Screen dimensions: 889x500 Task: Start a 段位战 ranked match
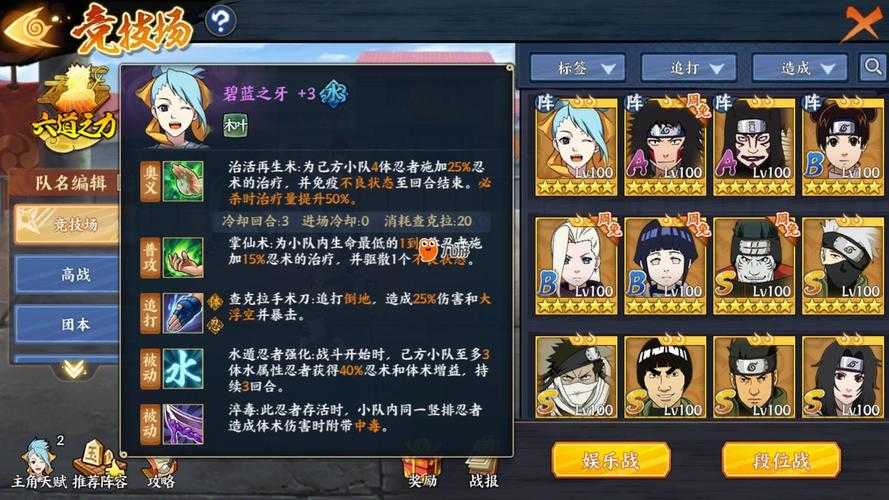click(x=781, y=460)
